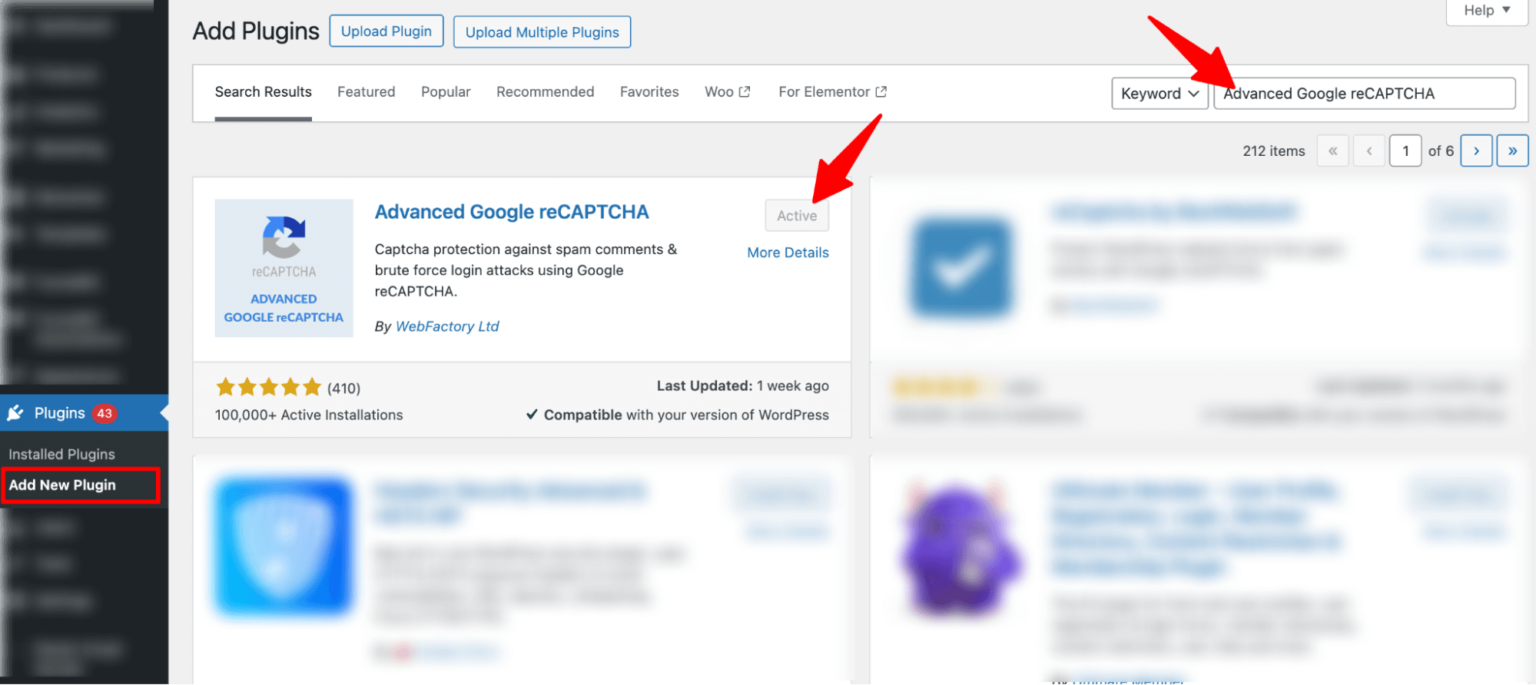Click Upload Multiple Plugins button

[542, 32]
